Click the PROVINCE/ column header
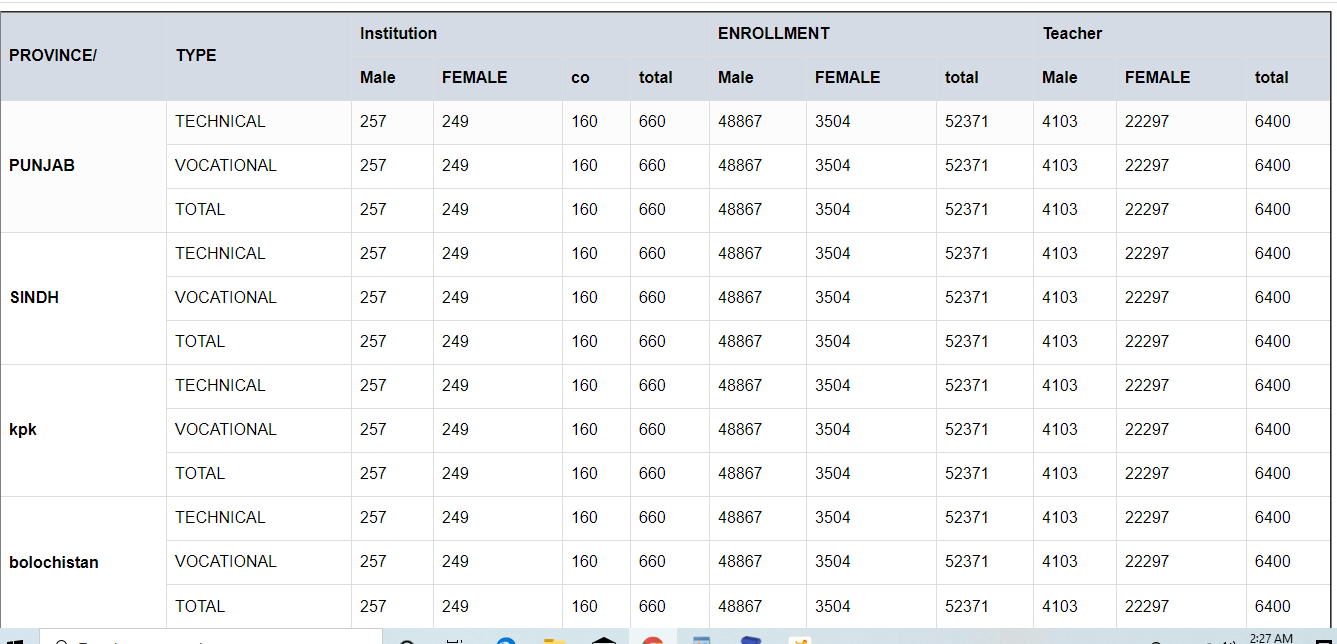This screenshot has width=1337, height=644. click(53, 56)
